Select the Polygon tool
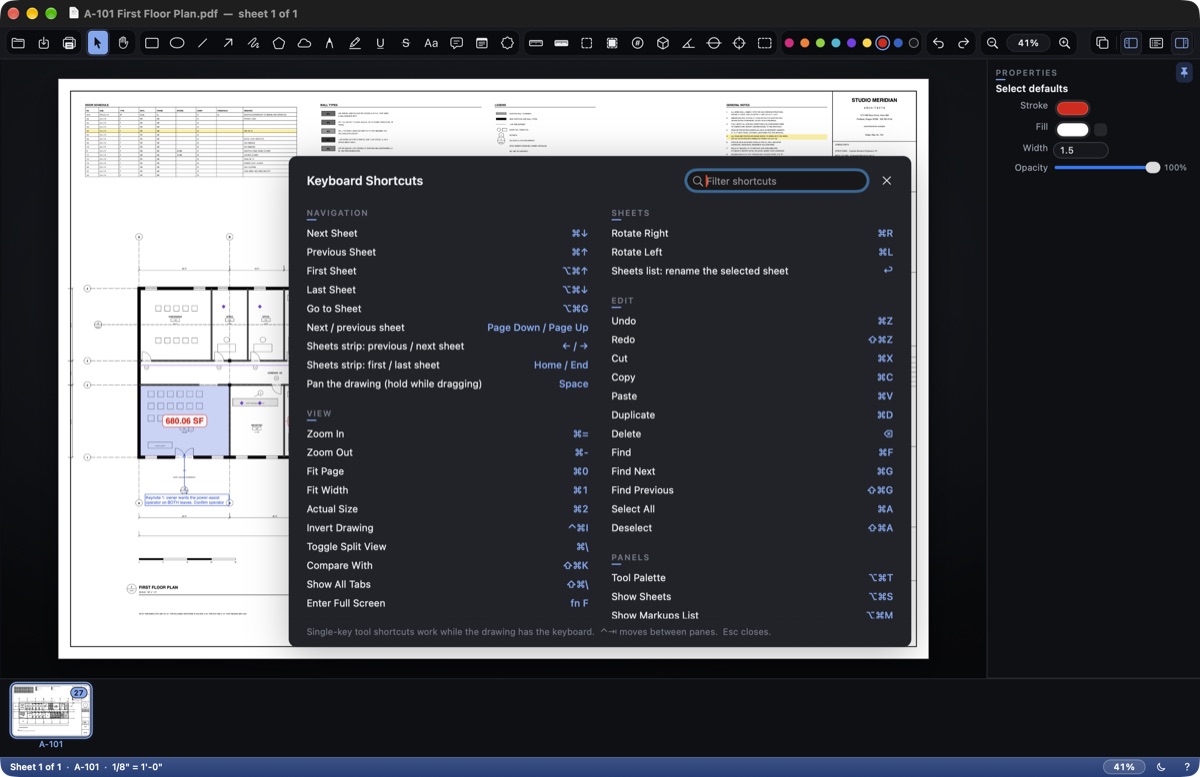The image size is (1200, 777). click(279, 43)
